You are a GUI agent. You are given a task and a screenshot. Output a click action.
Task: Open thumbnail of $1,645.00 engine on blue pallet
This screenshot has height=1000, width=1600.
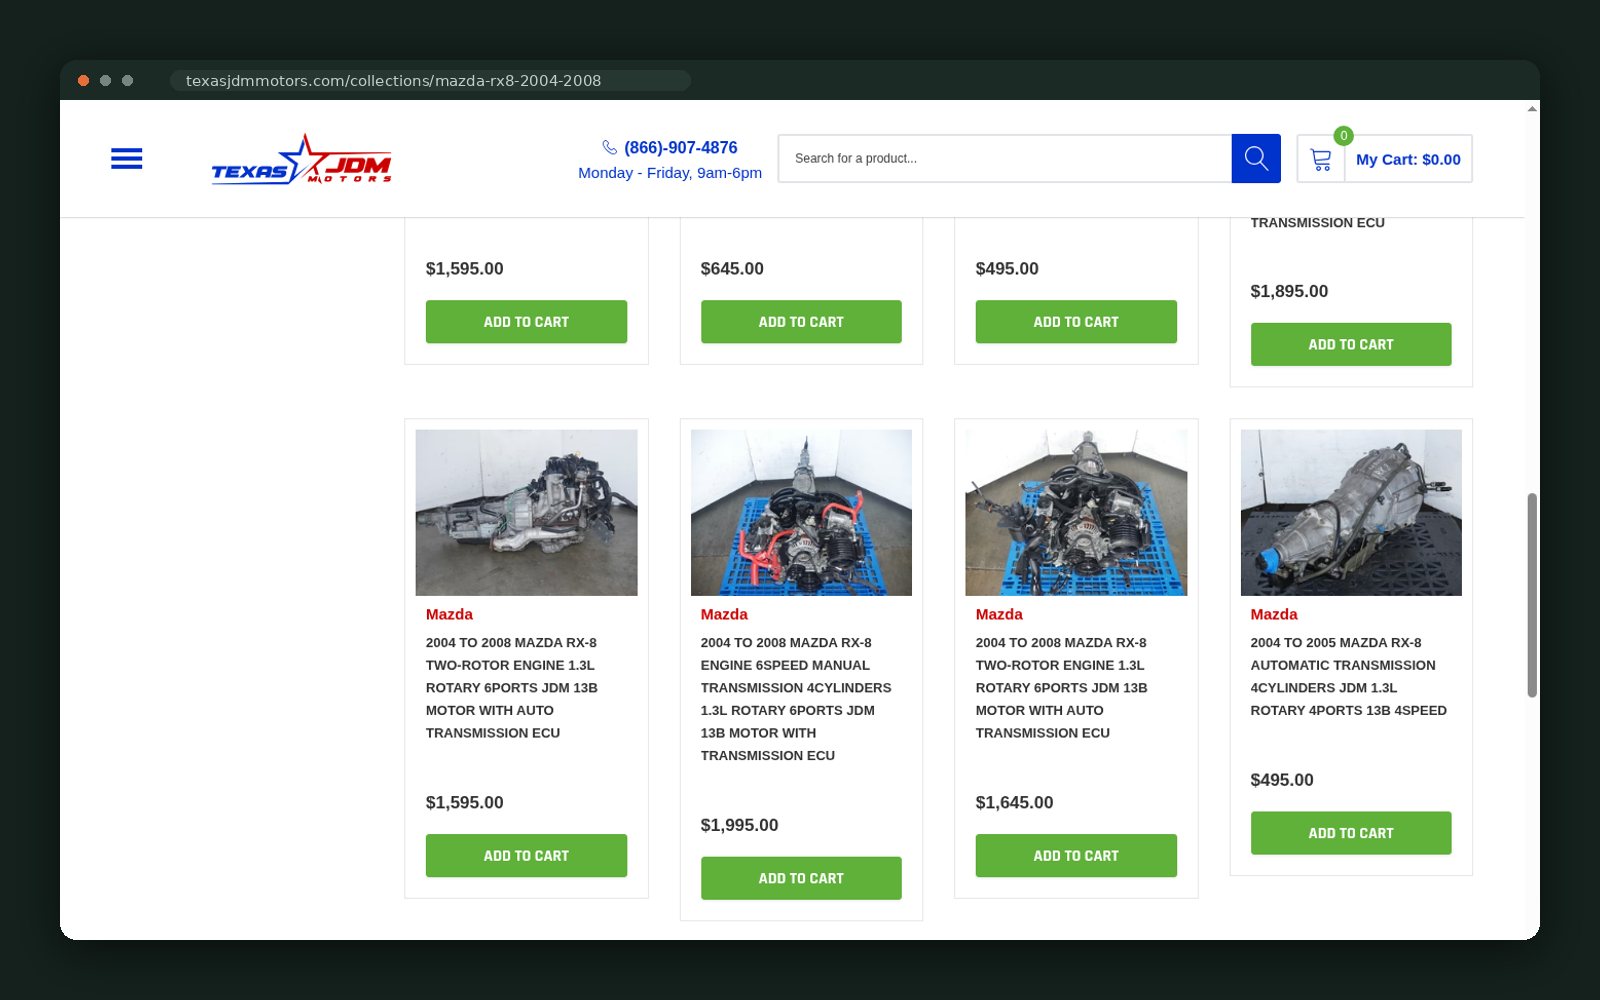tap(1076, 512)
